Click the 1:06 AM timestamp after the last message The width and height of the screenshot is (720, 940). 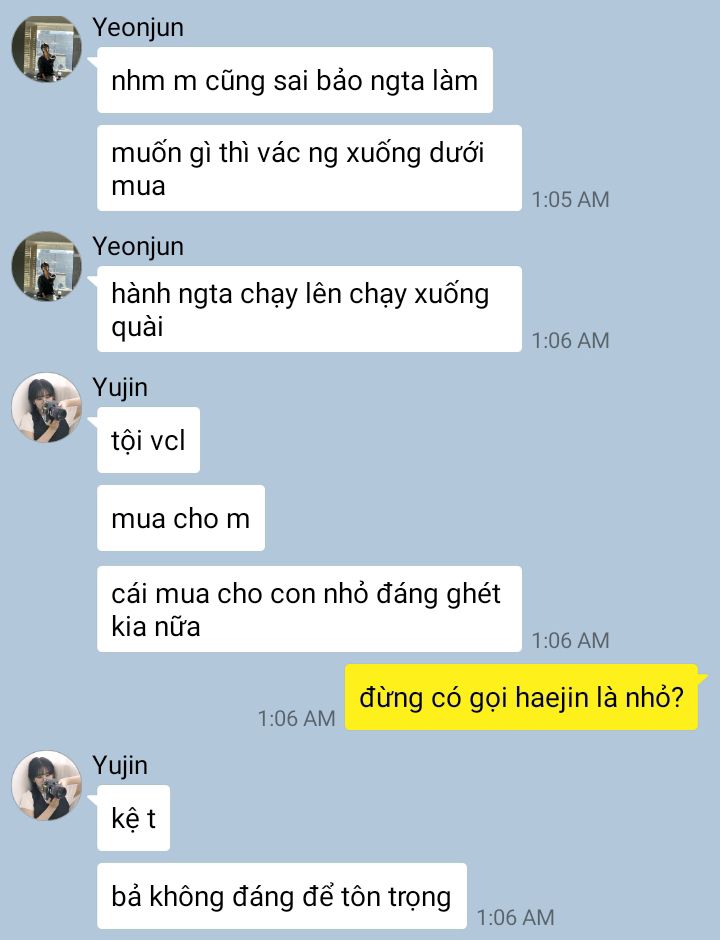[516, 917]
